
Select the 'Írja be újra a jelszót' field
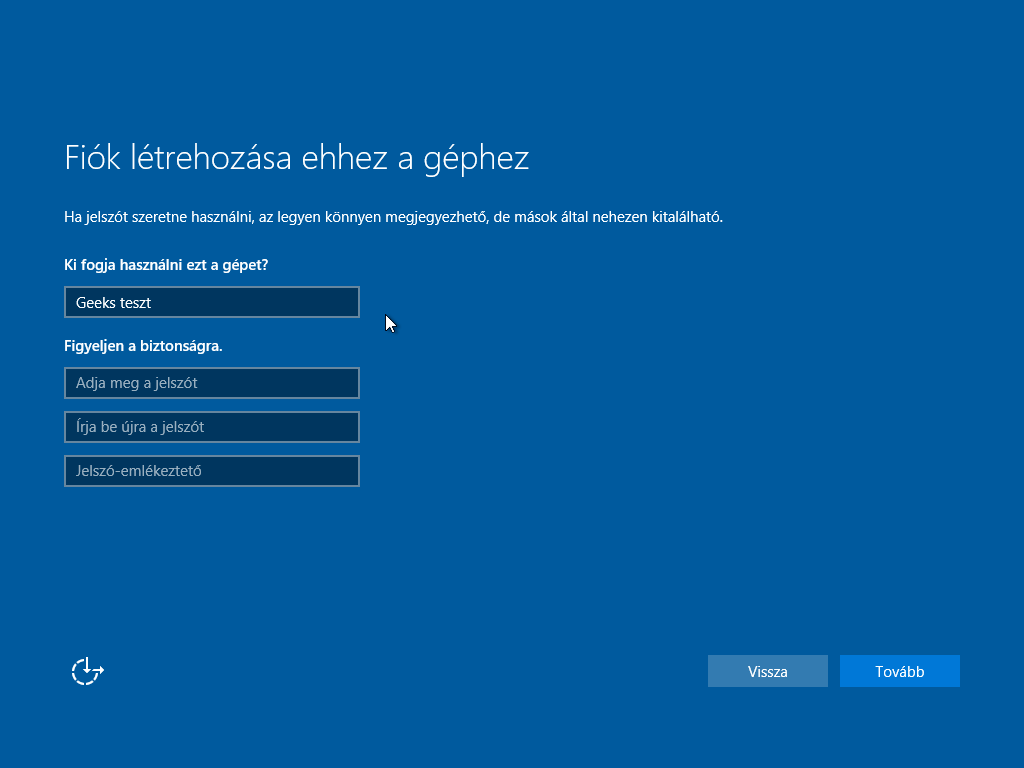coord(211,427)
